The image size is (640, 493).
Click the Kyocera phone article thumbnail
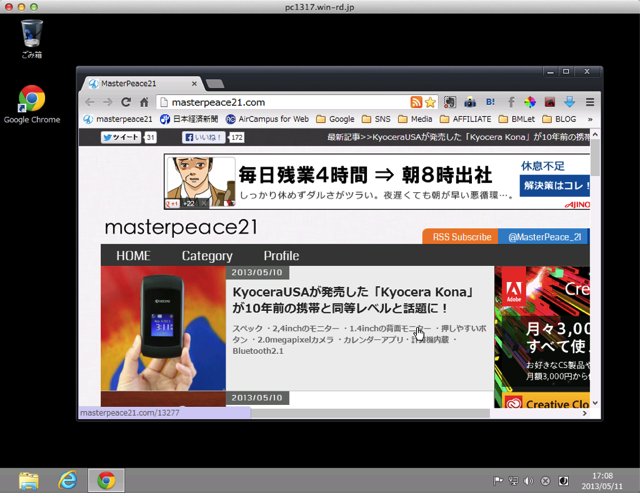(163, 328)
